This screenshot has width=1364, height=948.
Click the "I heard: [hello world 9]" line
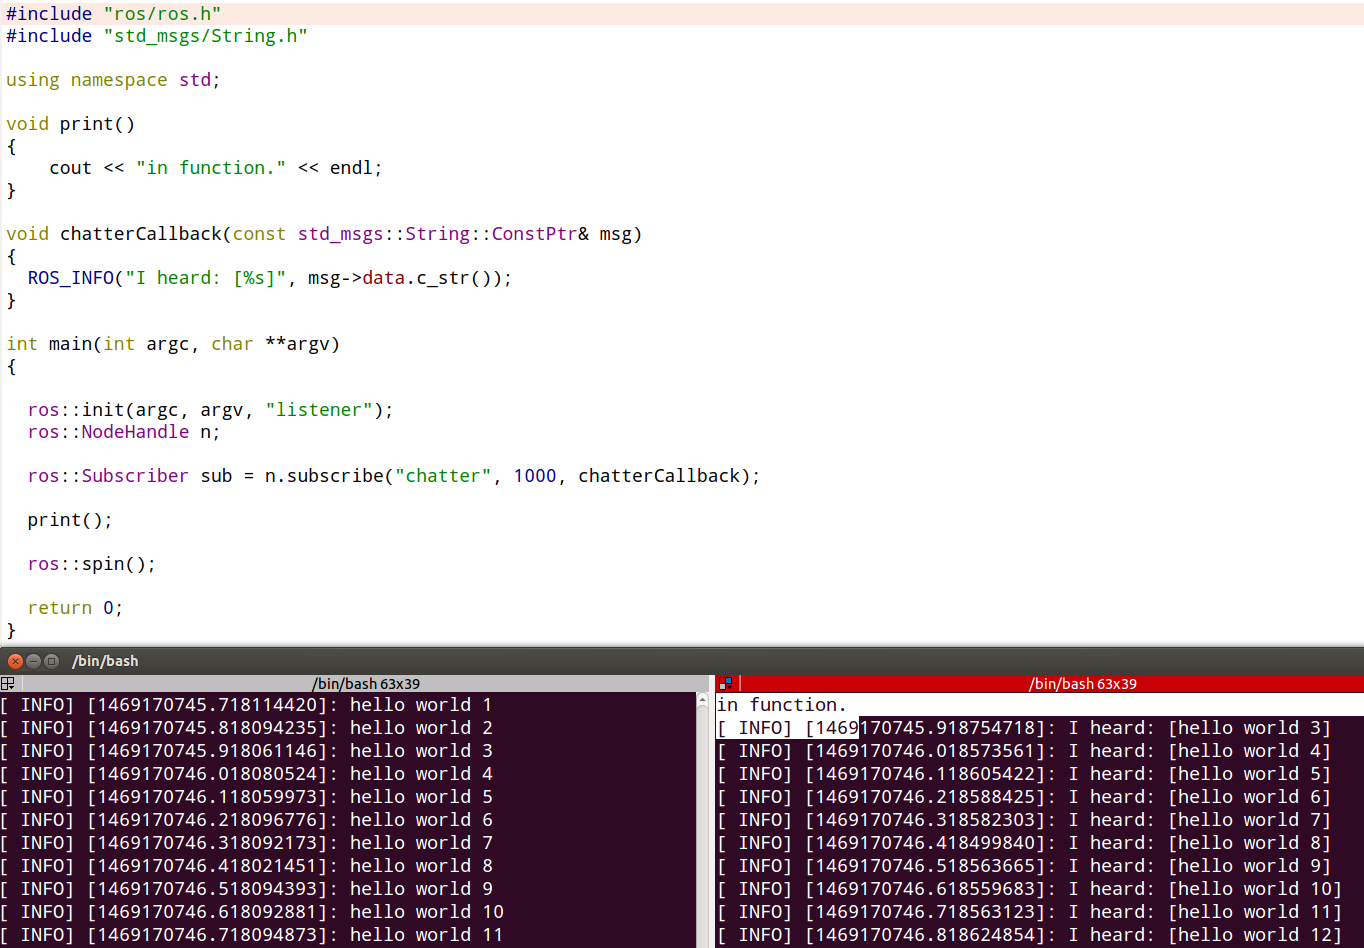point(1024,866)
